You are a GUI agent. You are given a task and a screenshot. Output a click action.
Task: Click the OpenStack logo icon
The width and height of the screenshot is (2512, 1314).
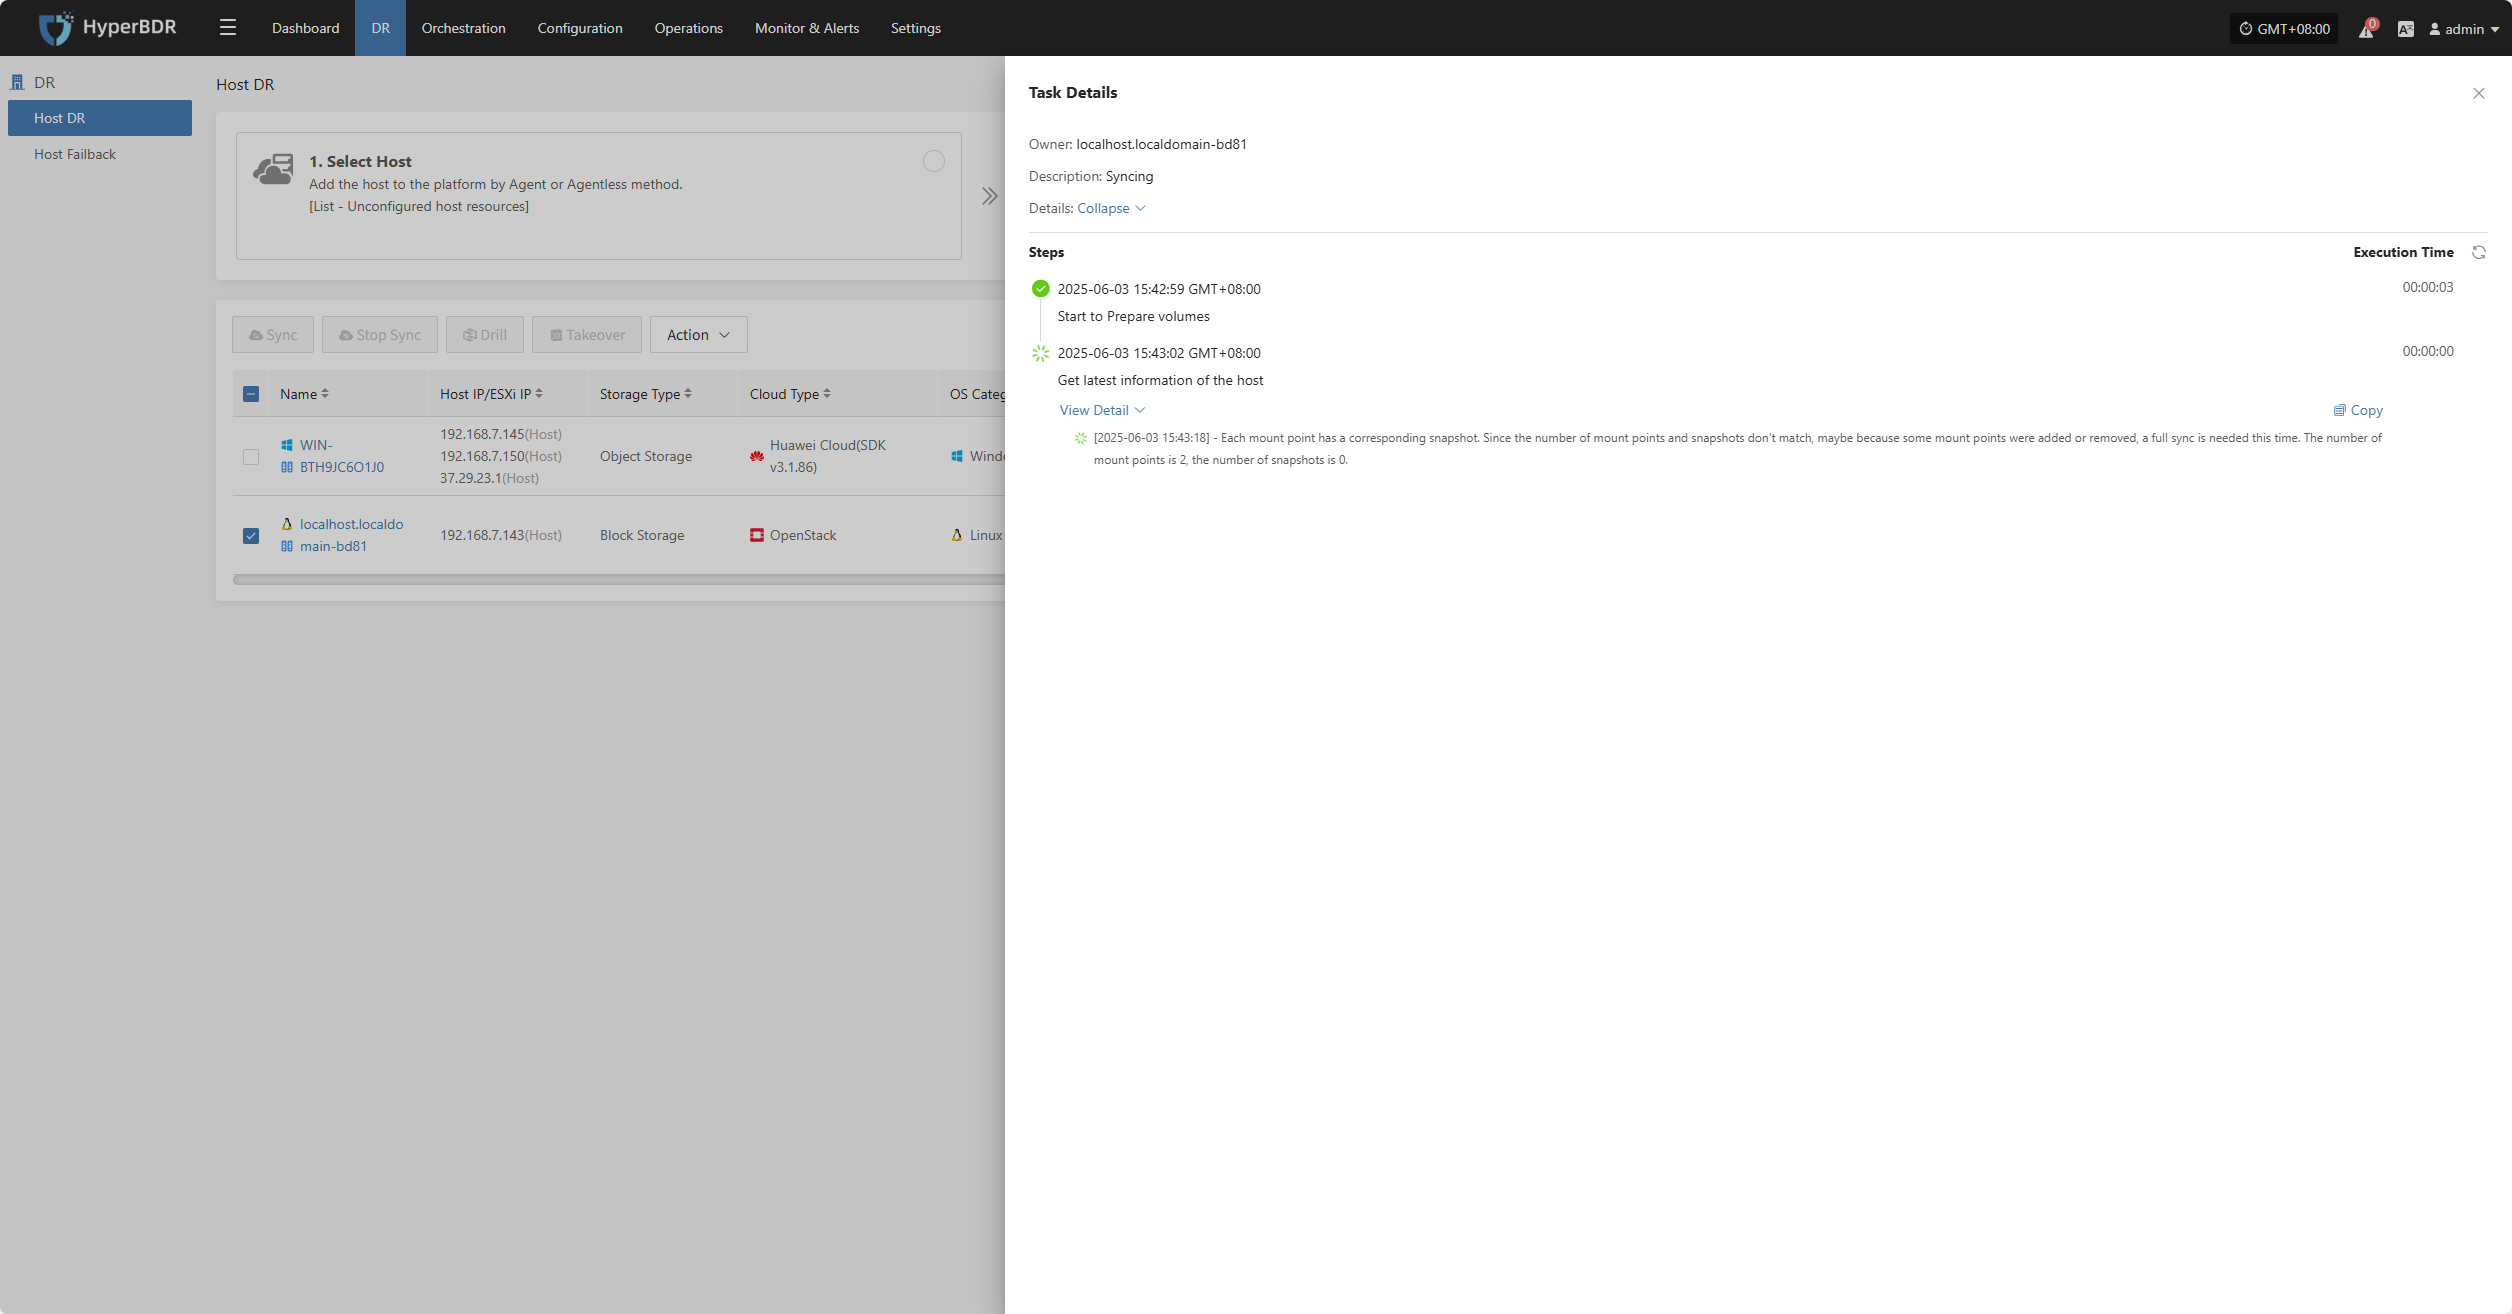pos(756,535)
